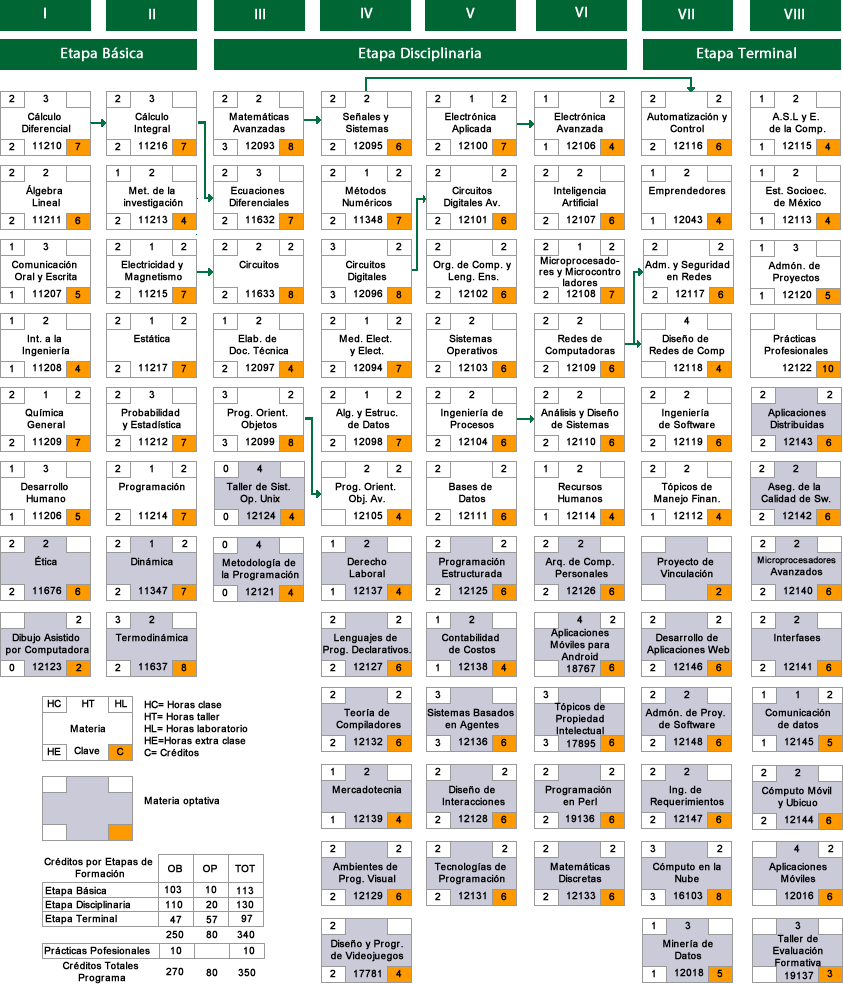Select the Sistemas Operativos course
Screen dimensions: 843x984
[x=471, y=346]
